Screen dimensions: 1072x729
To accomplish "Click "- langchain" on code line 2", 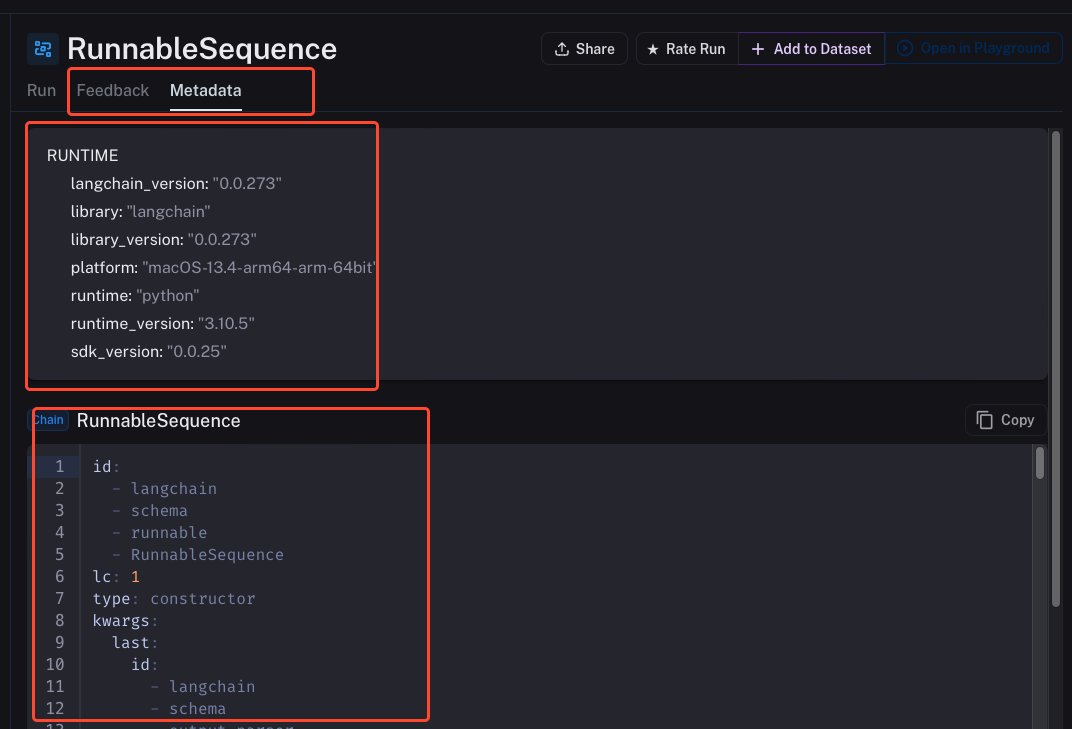I will pyautogui.click(x=164, y=489).
